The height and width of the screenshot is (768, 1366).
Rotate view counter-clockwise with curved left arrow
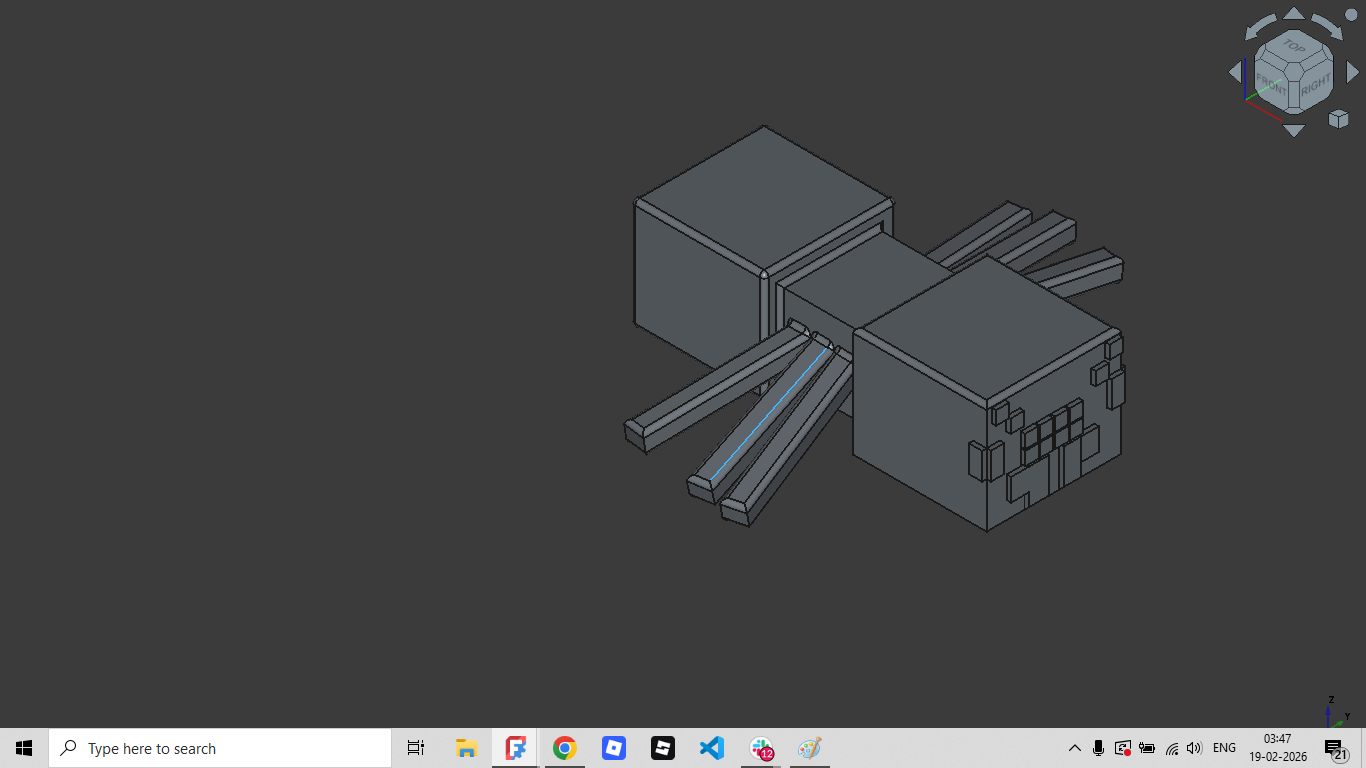click(x=1260, y=25)
